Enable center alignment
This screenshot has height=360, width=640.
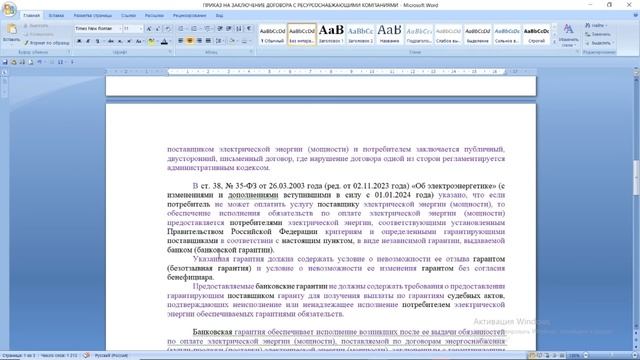pos(190,41)
